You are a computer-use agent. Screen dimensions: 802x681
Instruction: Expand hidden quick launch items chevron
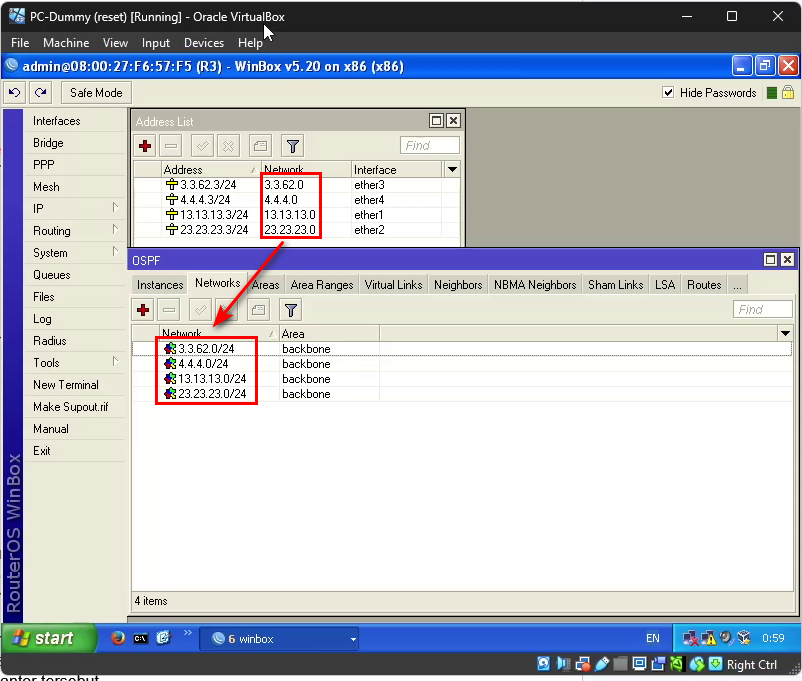pos(188,633)
